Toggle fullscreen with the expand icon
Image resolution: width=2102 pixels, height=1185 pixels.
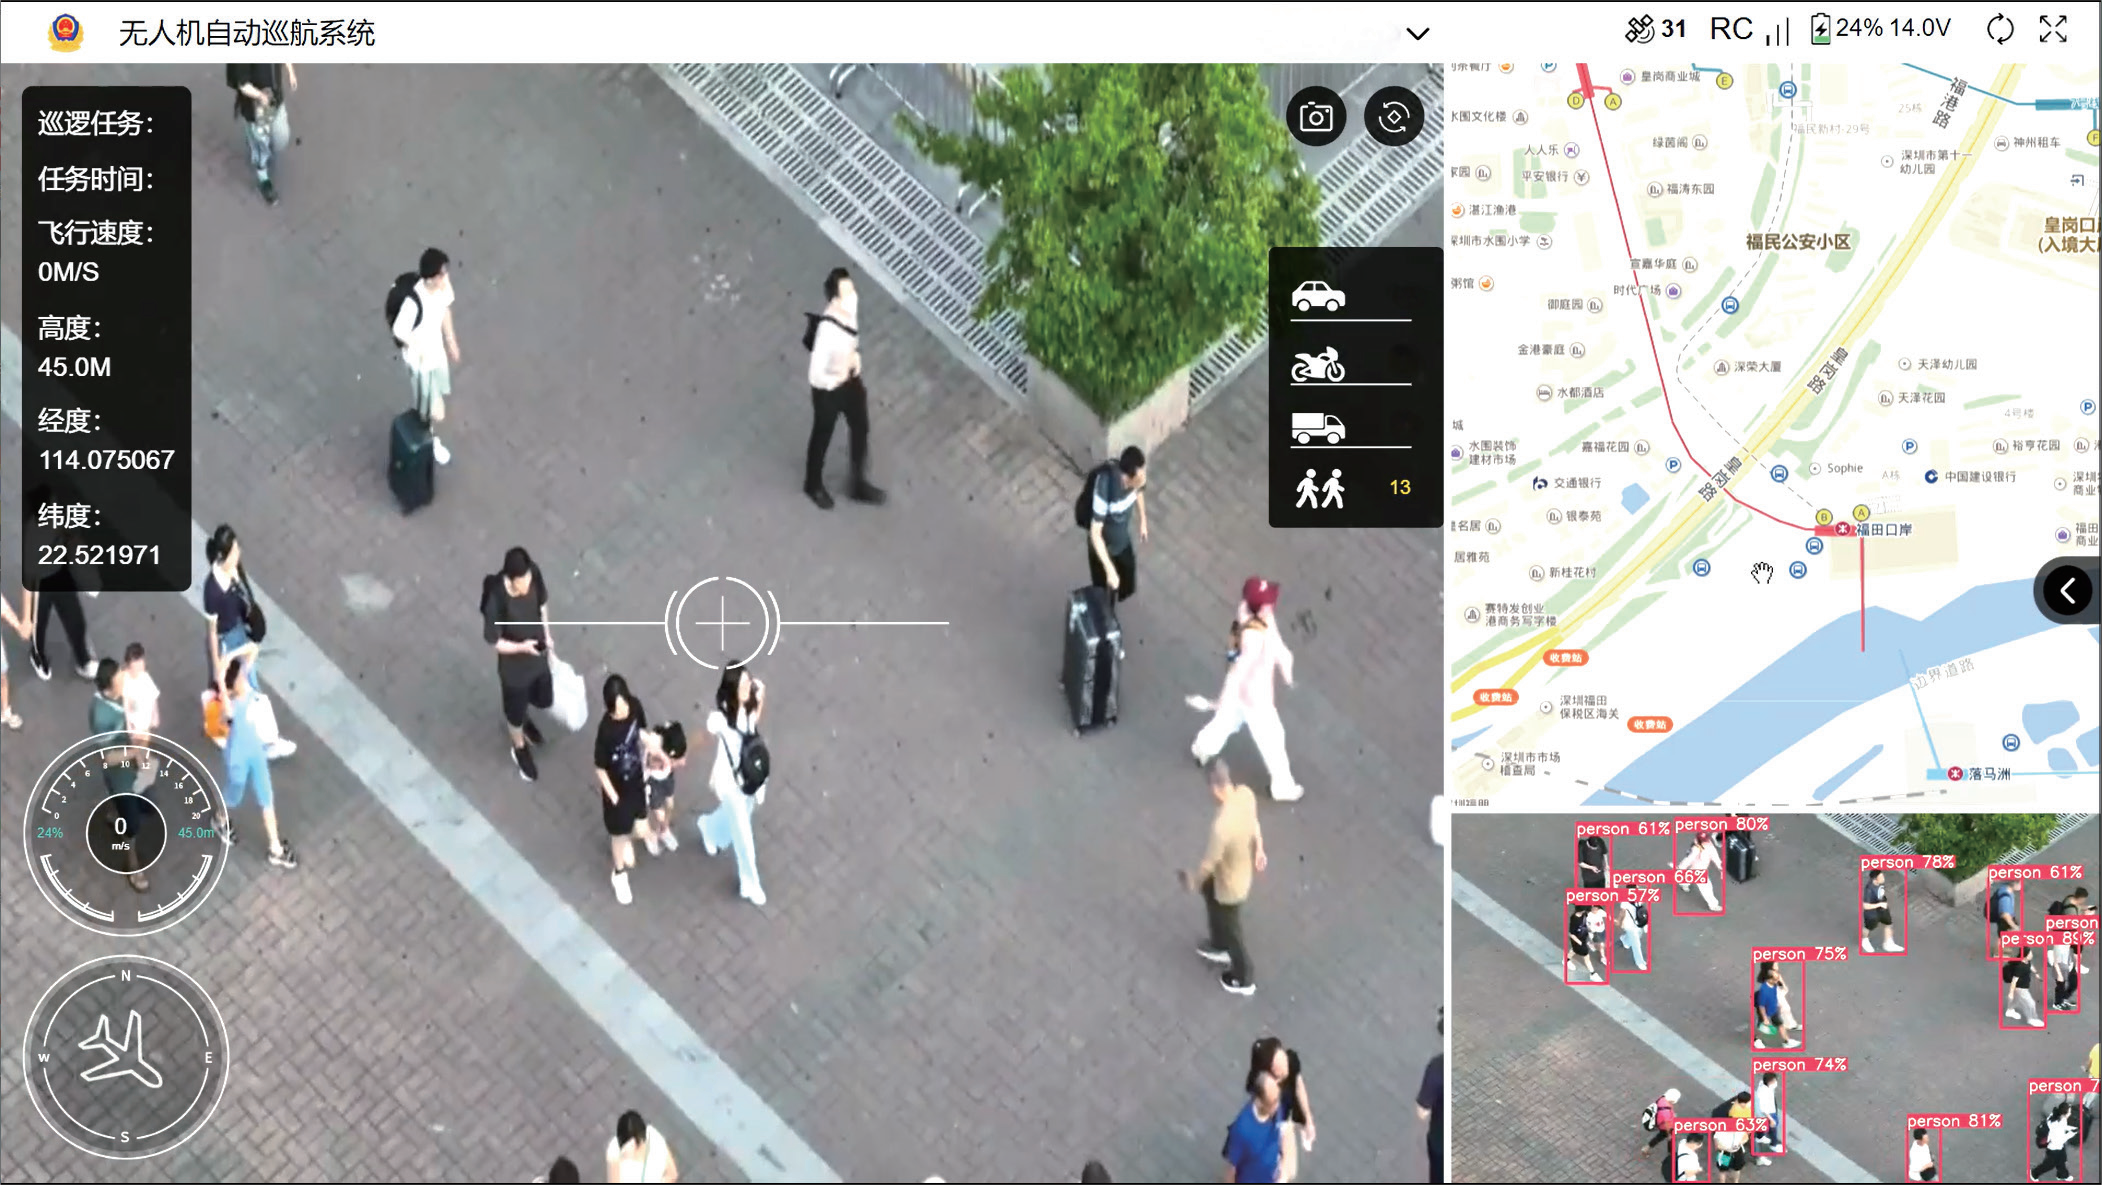coord(2053,29)
